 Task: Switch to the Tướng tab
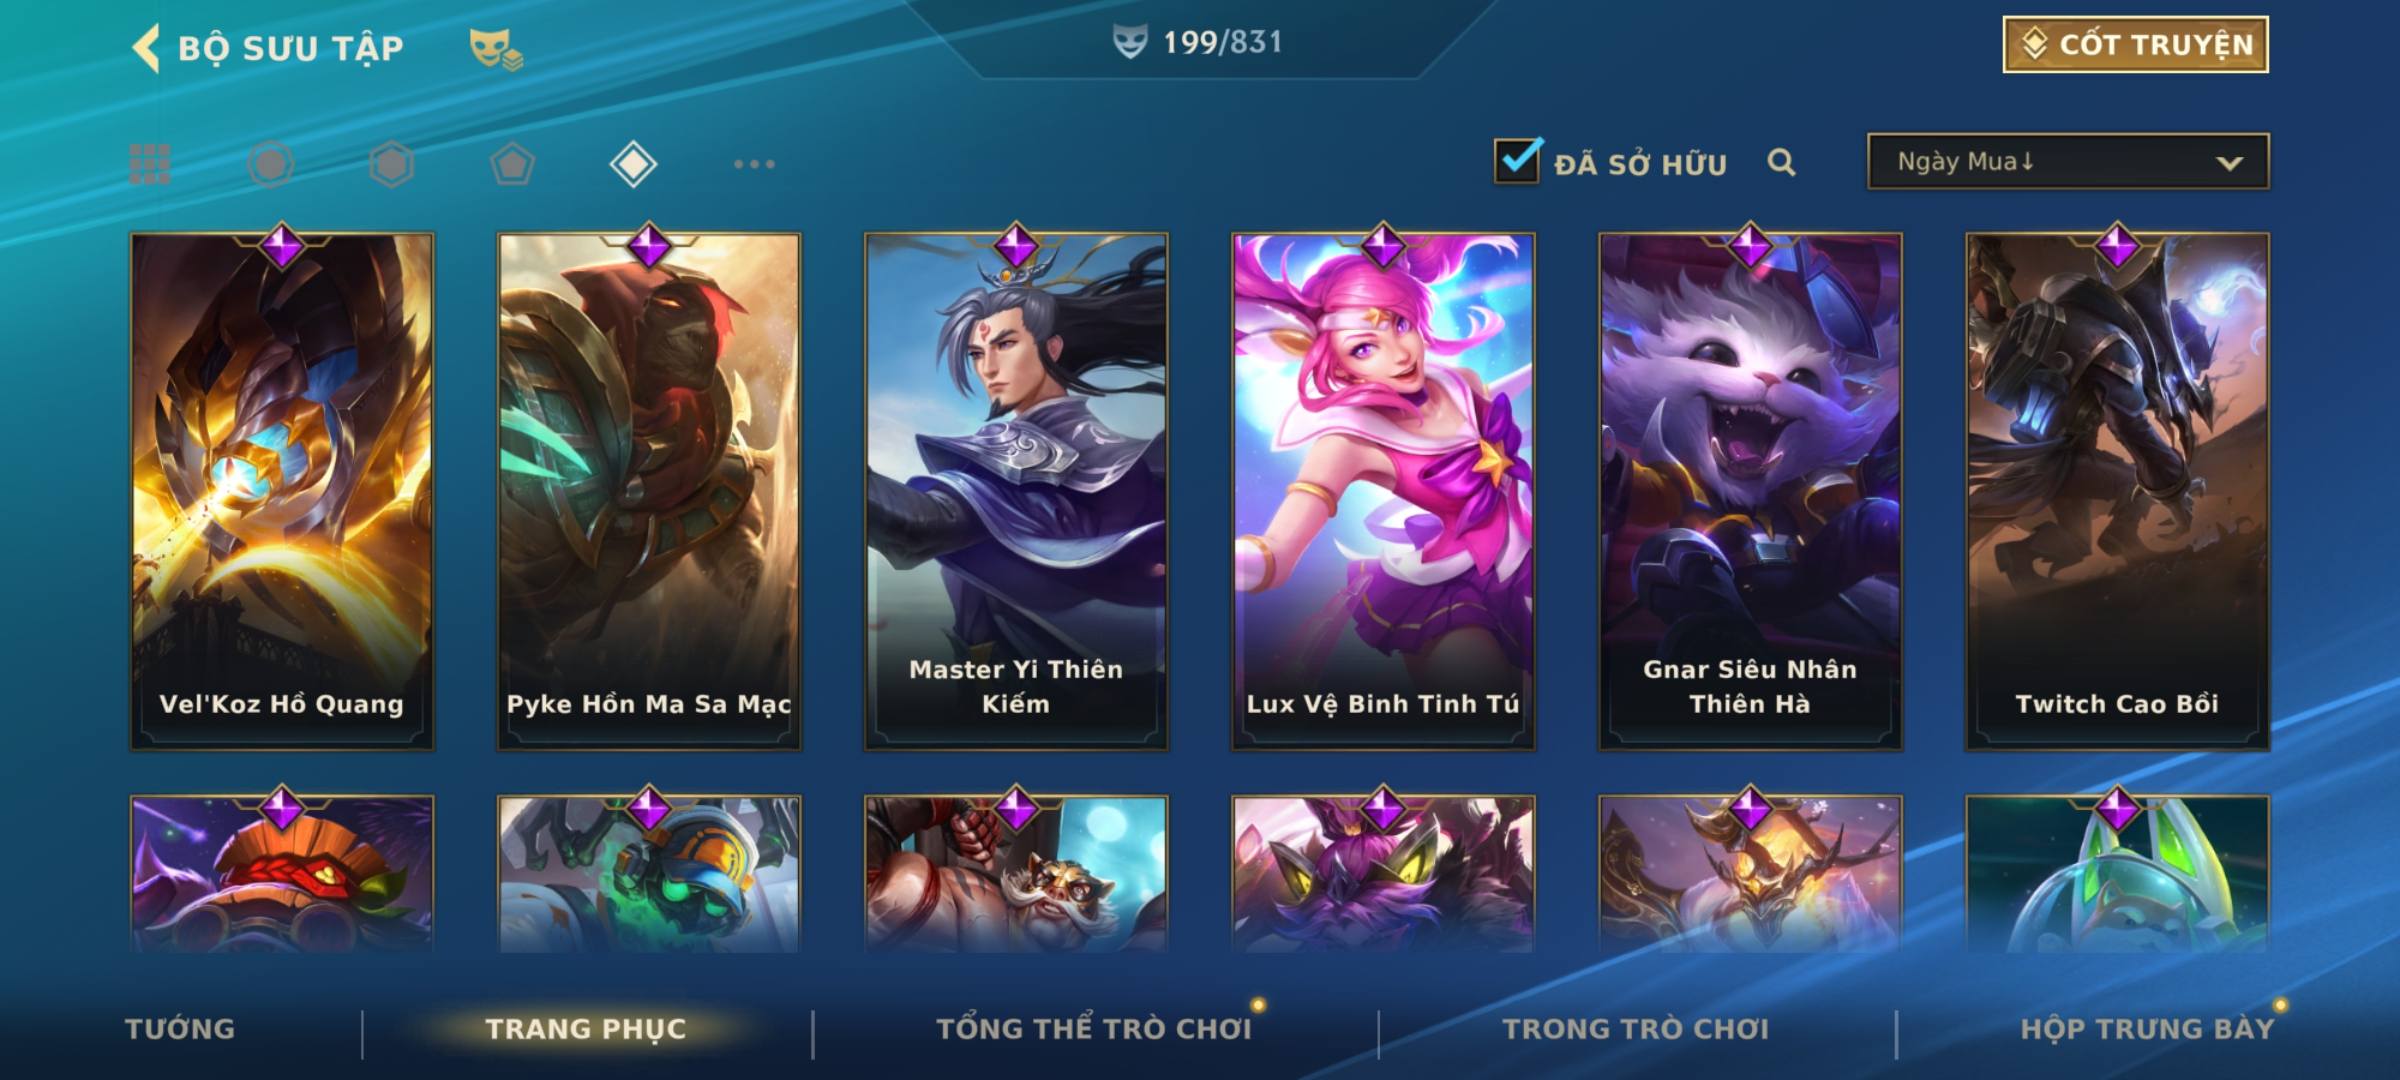click(x=180, y=1029)
